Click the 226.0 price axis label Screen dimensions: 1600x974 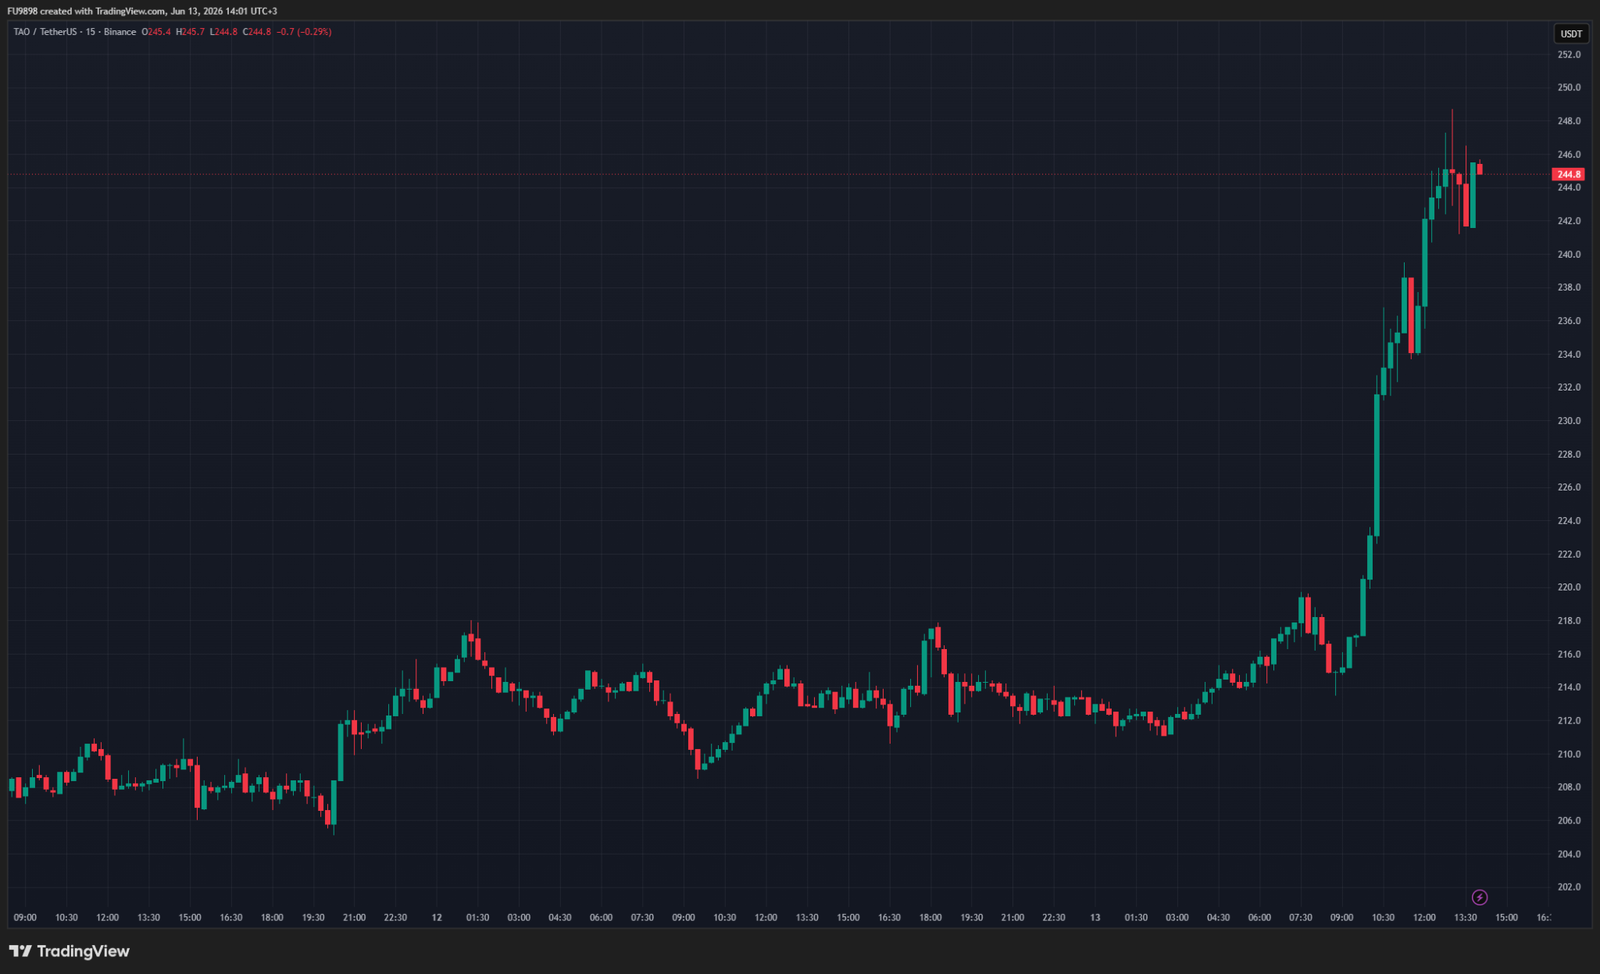(1569, 487)
